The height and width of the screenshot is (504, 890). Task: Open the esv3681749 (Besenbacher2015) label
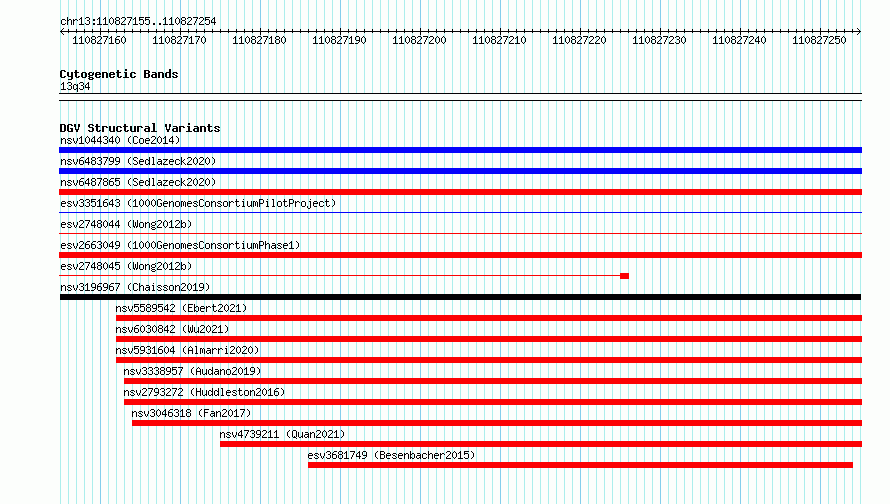391,455
